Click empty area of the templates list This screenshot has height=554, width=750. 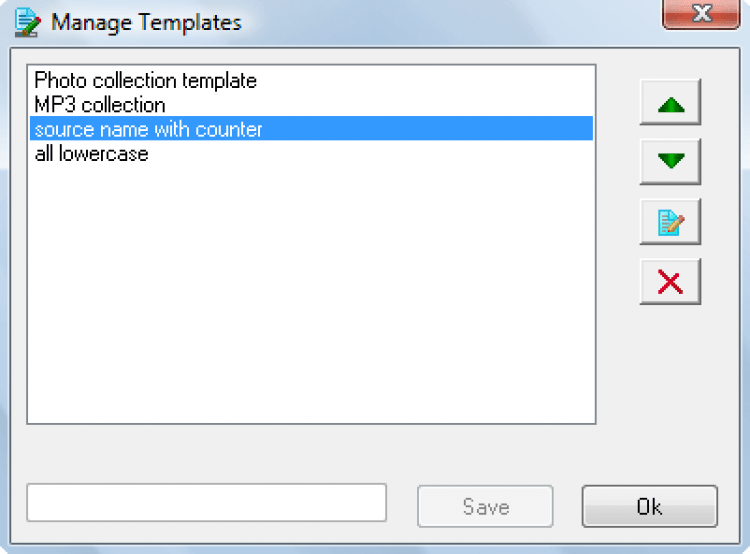point(311,294)
